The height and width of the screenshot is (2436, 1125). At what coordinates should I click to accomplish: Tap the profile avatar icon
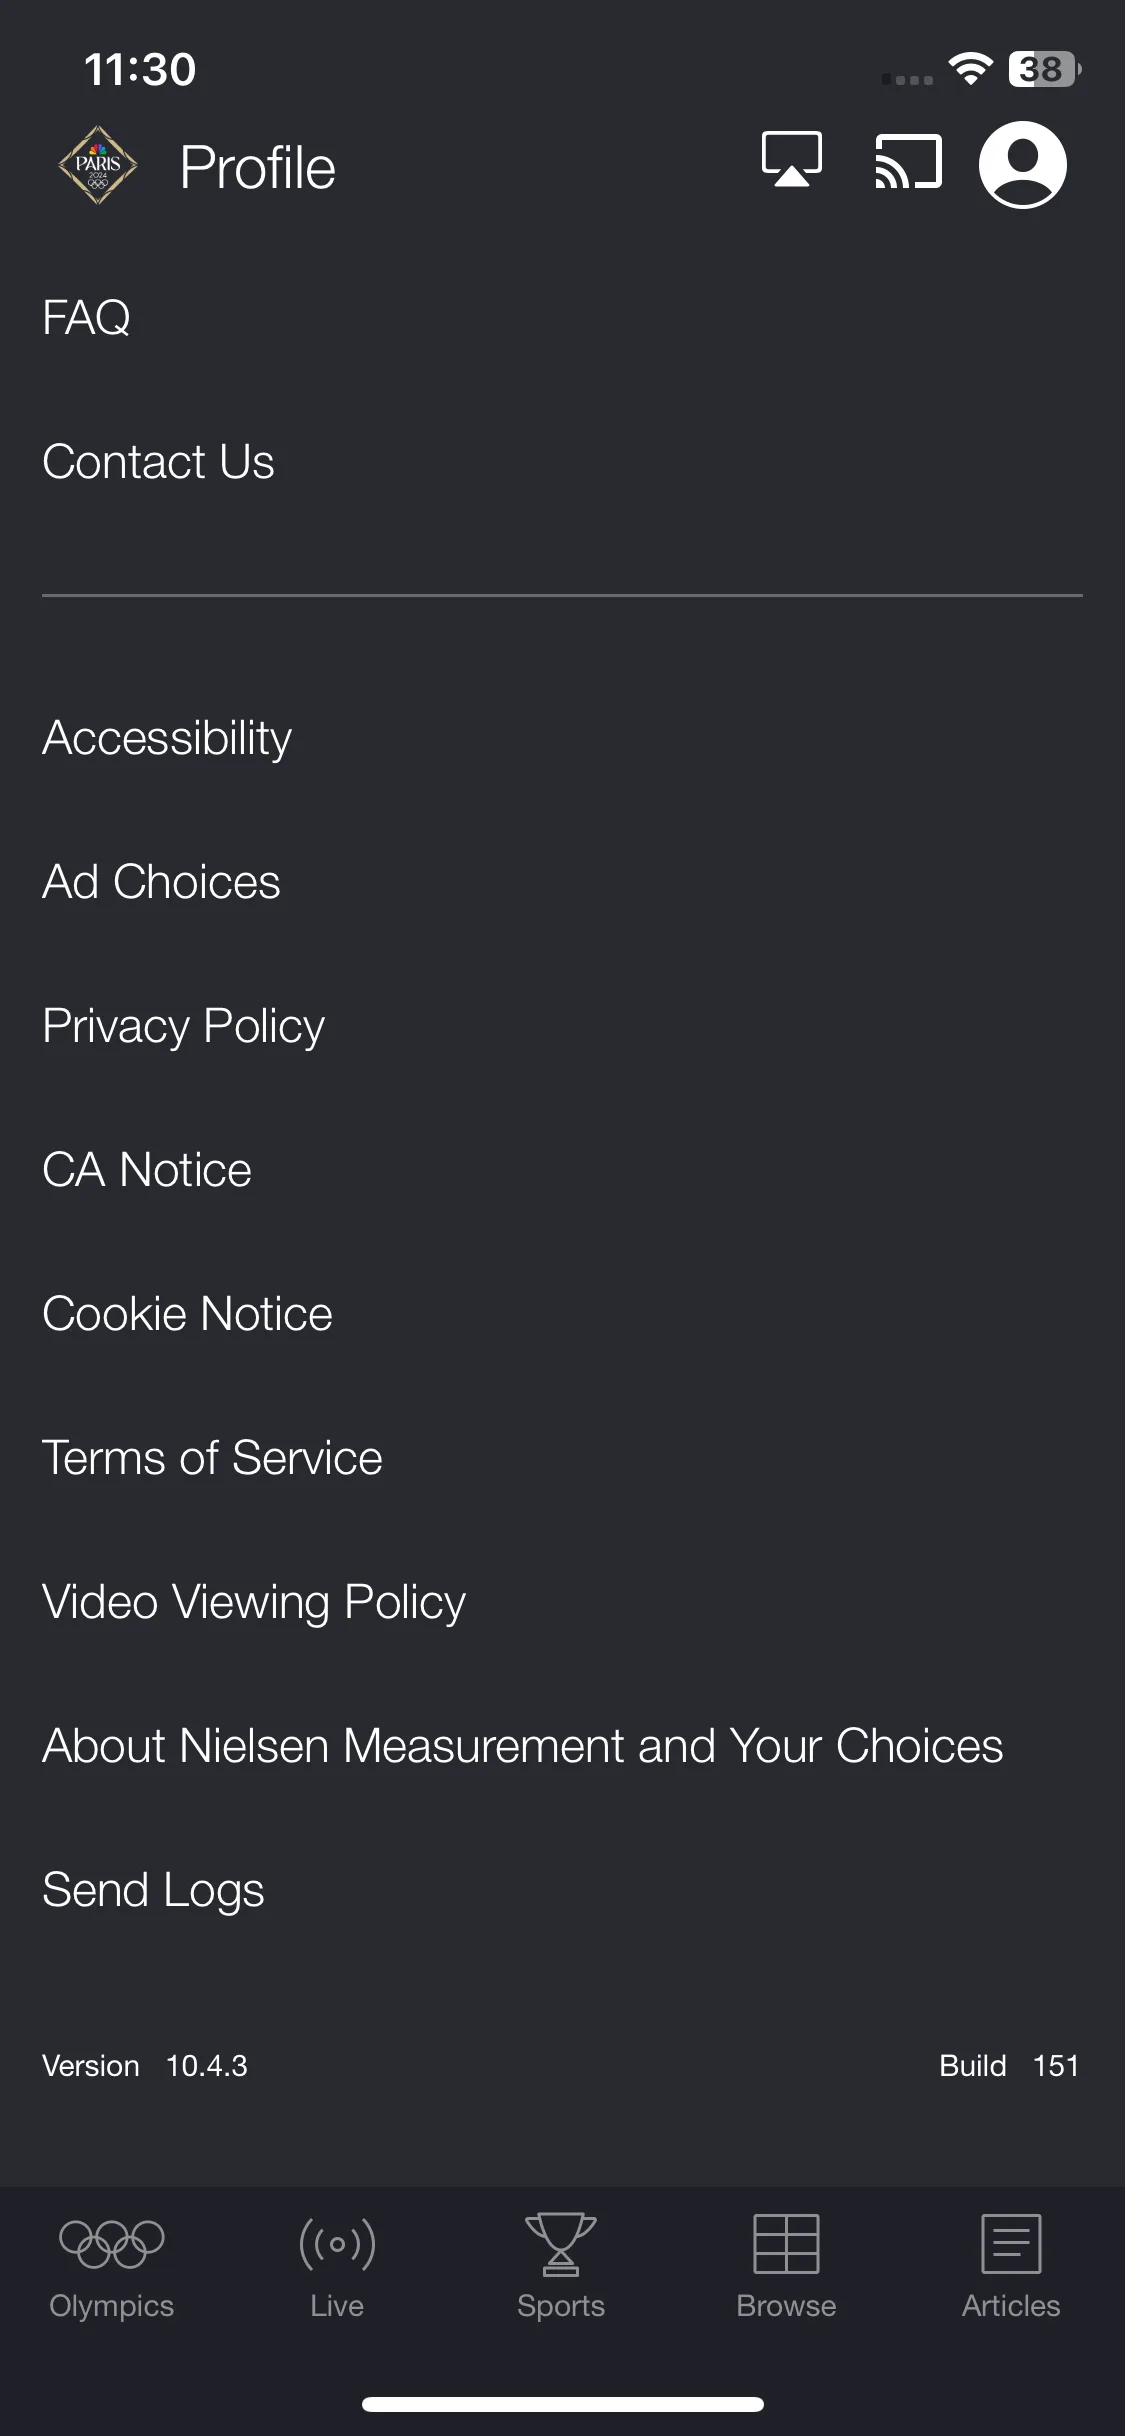(x=1022, y=165)
